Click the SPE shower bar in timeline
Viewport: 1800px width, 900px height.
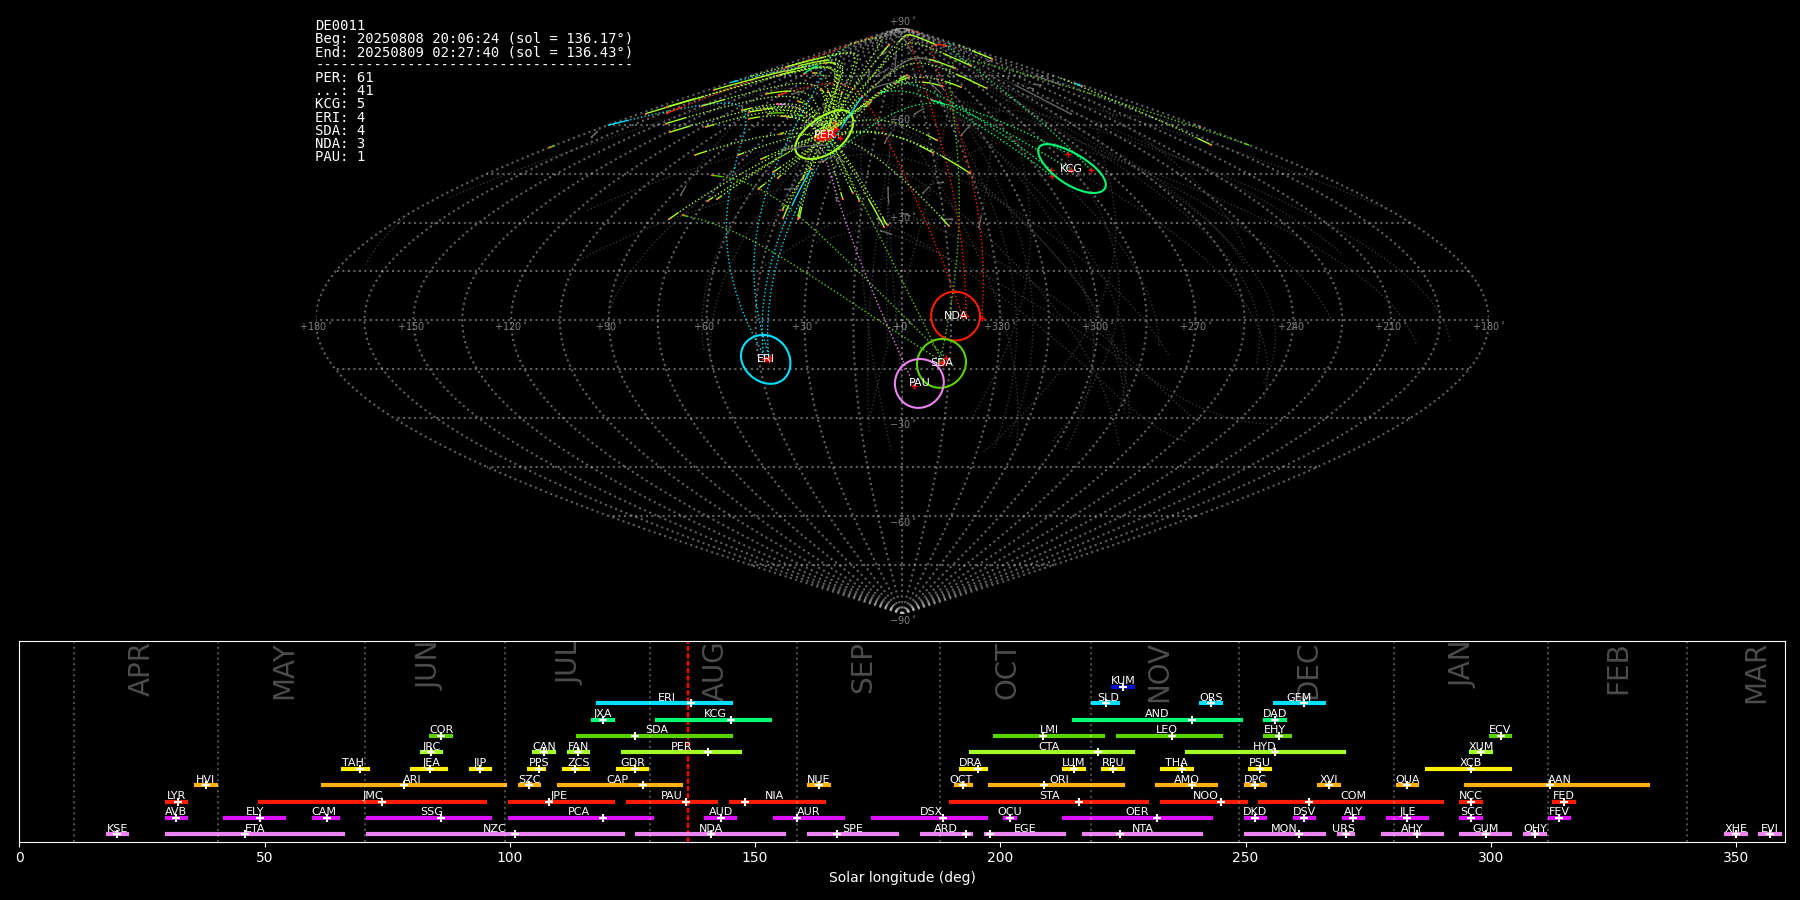(853, 834)
